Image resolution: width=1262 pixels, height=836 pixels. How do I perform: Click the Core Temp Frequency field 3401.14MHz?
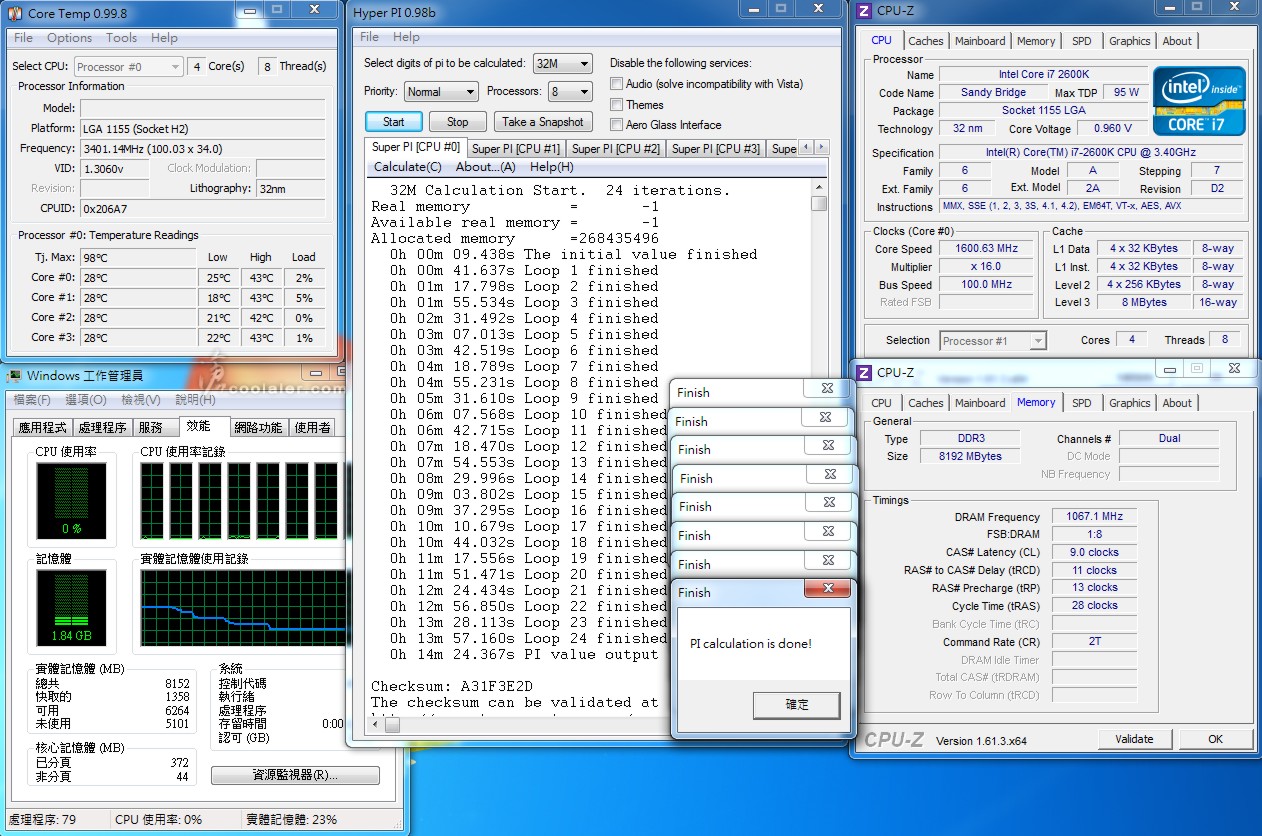point(202,148)
